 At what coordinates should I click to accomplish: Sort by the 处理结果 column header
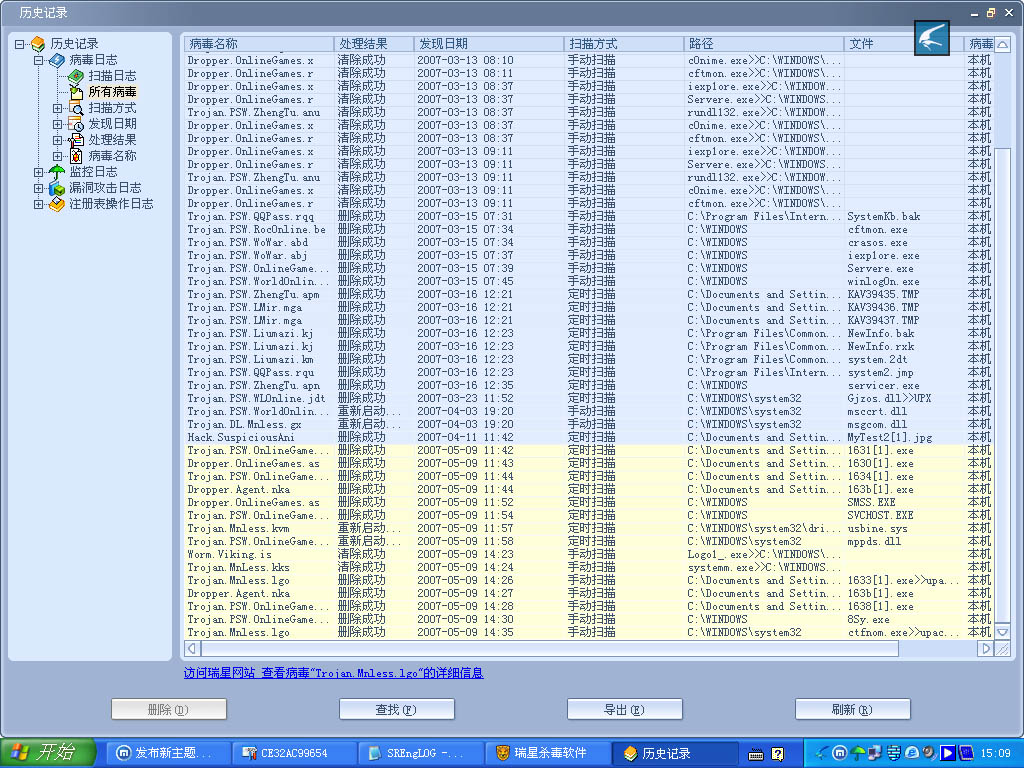click(x=374, y=44)
